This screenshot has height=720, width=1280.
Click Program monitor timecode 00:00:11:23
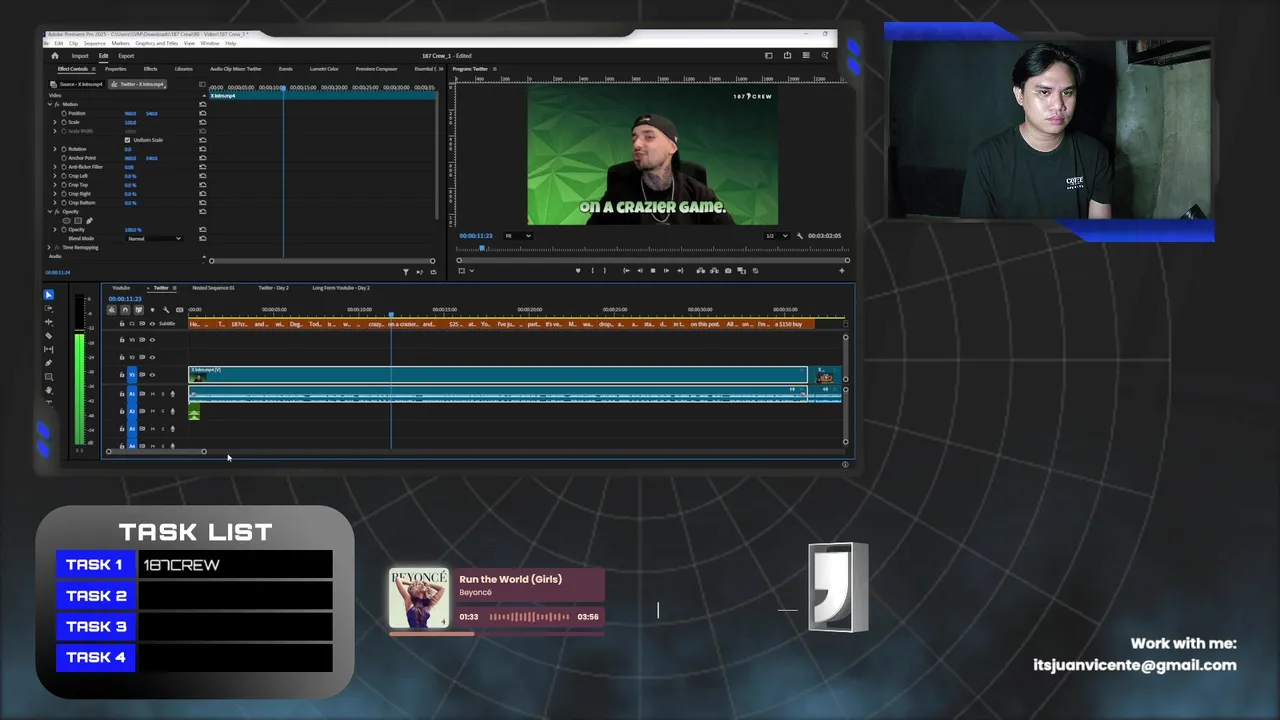pyautogui.click(x=476, y=236)
